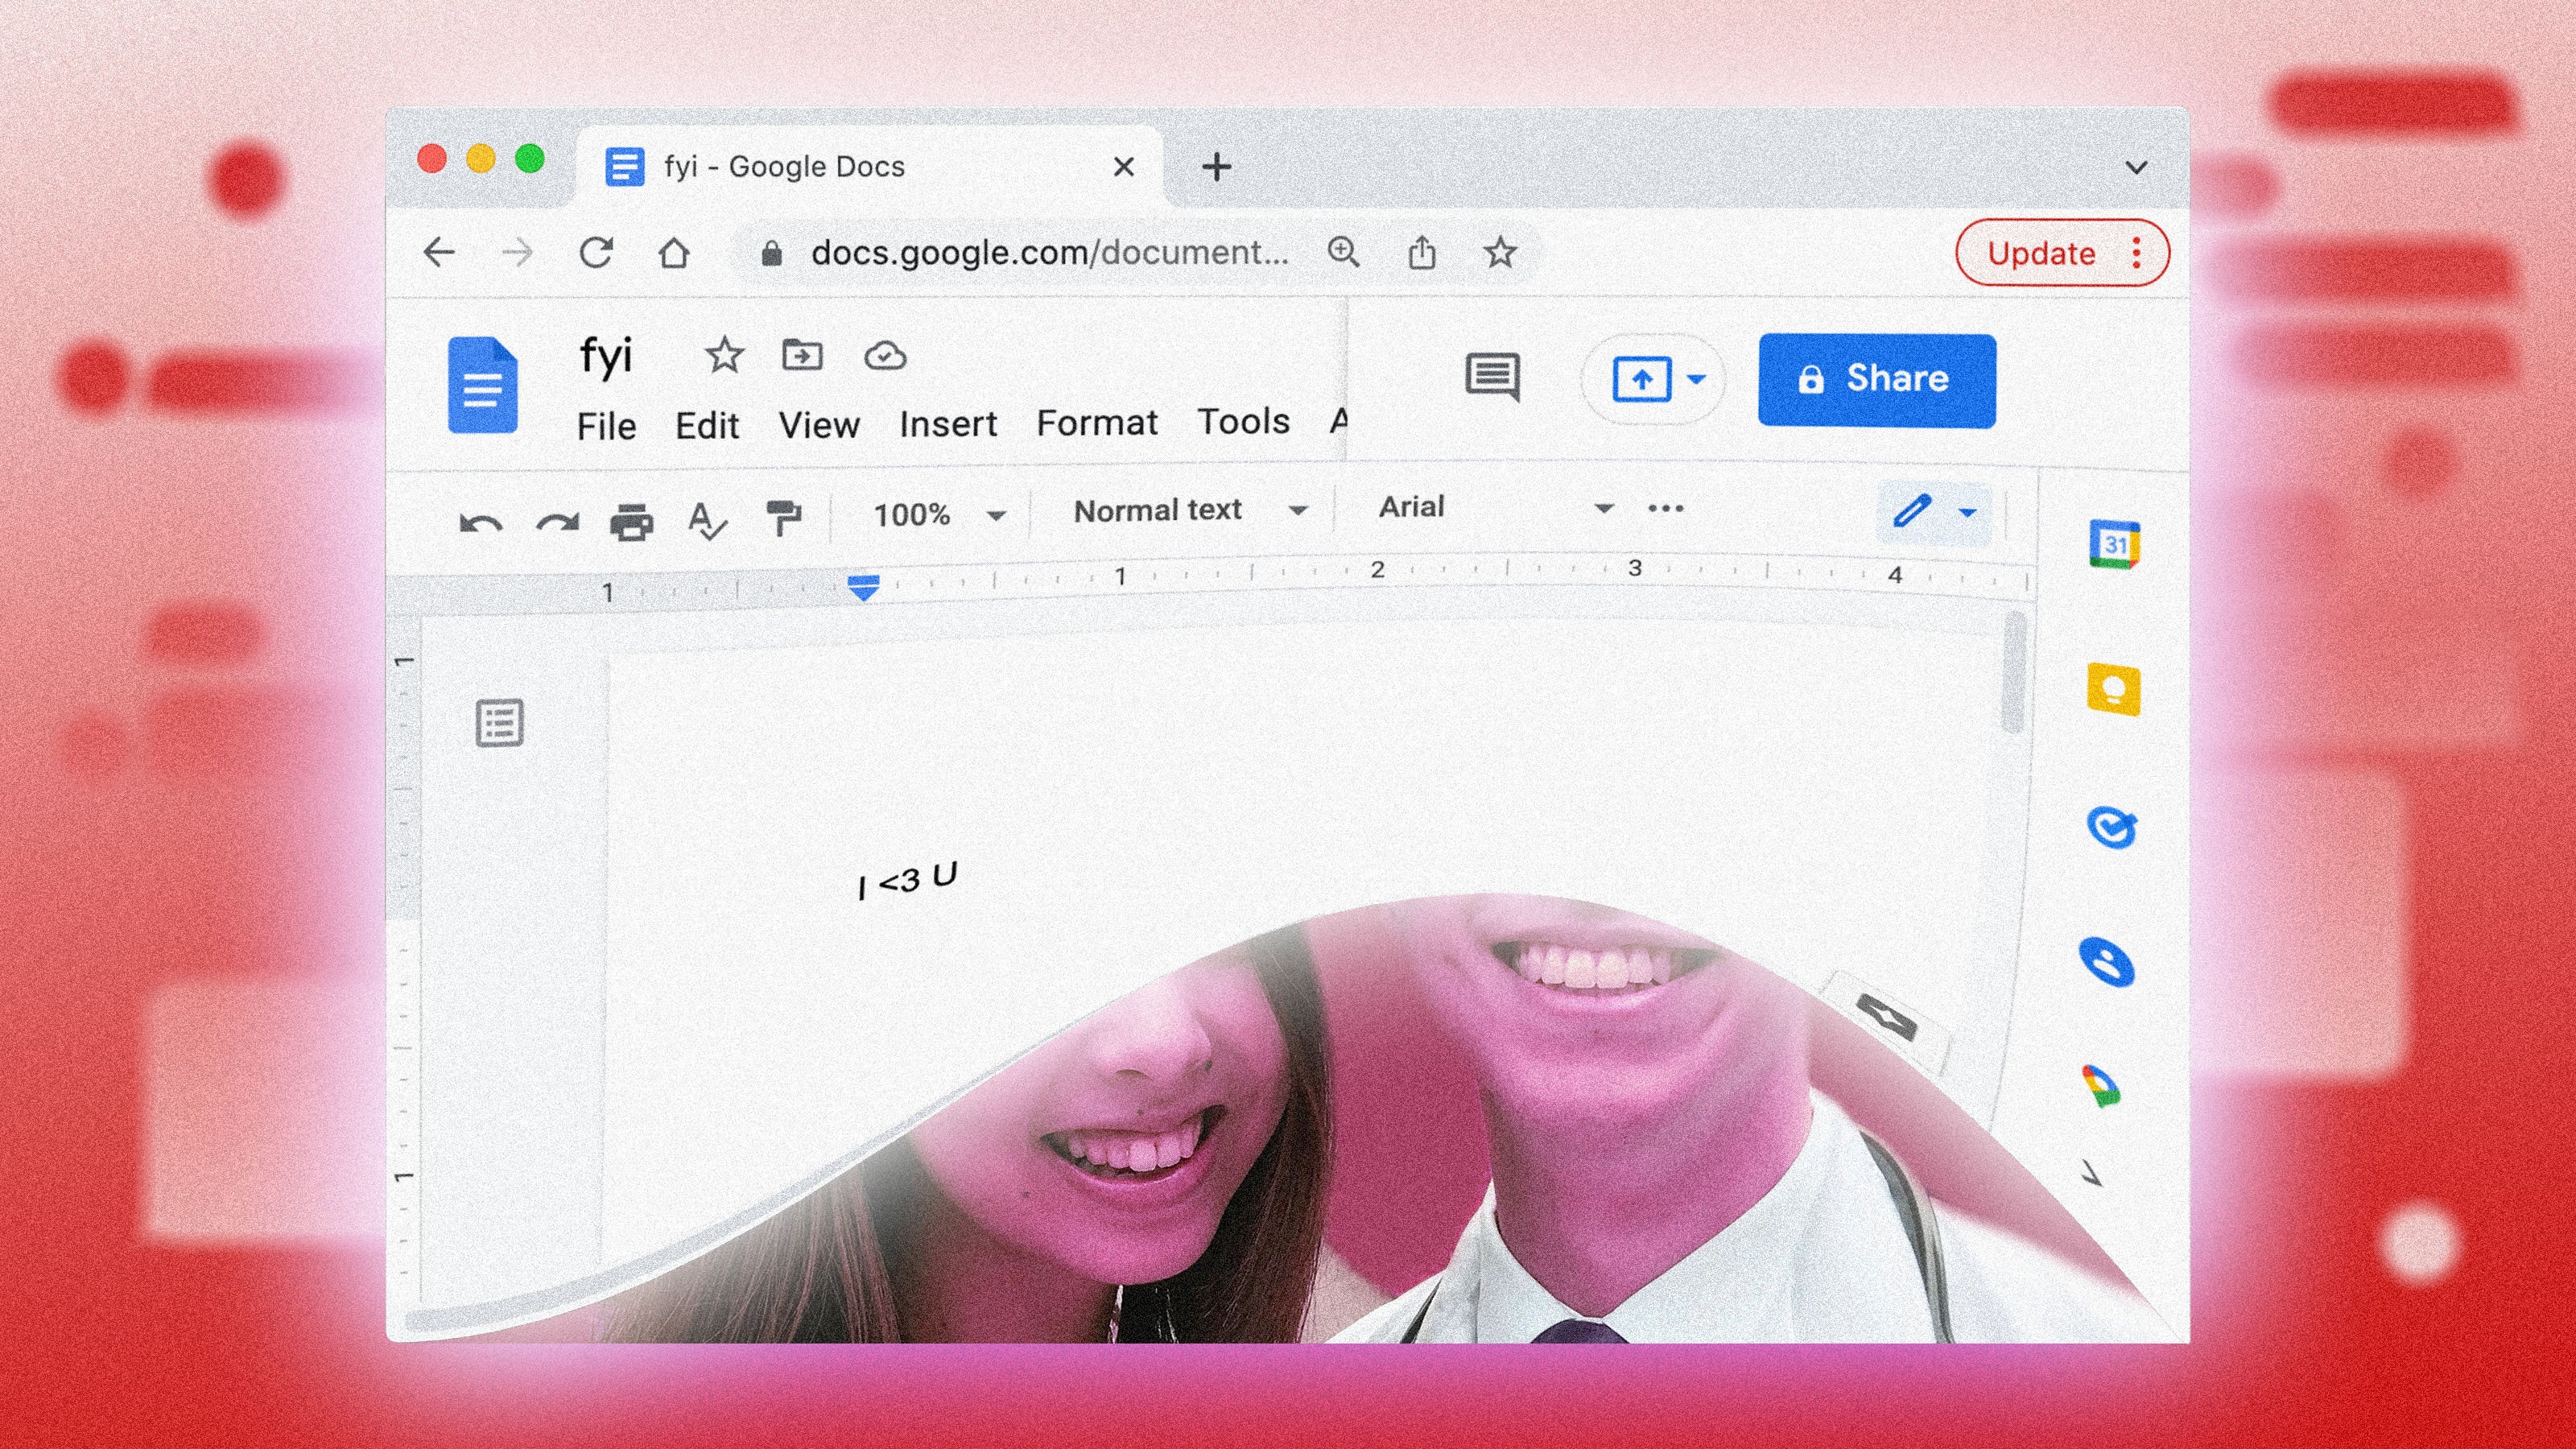This screenshot has height=1449, width=2576.
Task: Open Google Keep side panel
Action: pyautogui.click(x=2113, y=690)
